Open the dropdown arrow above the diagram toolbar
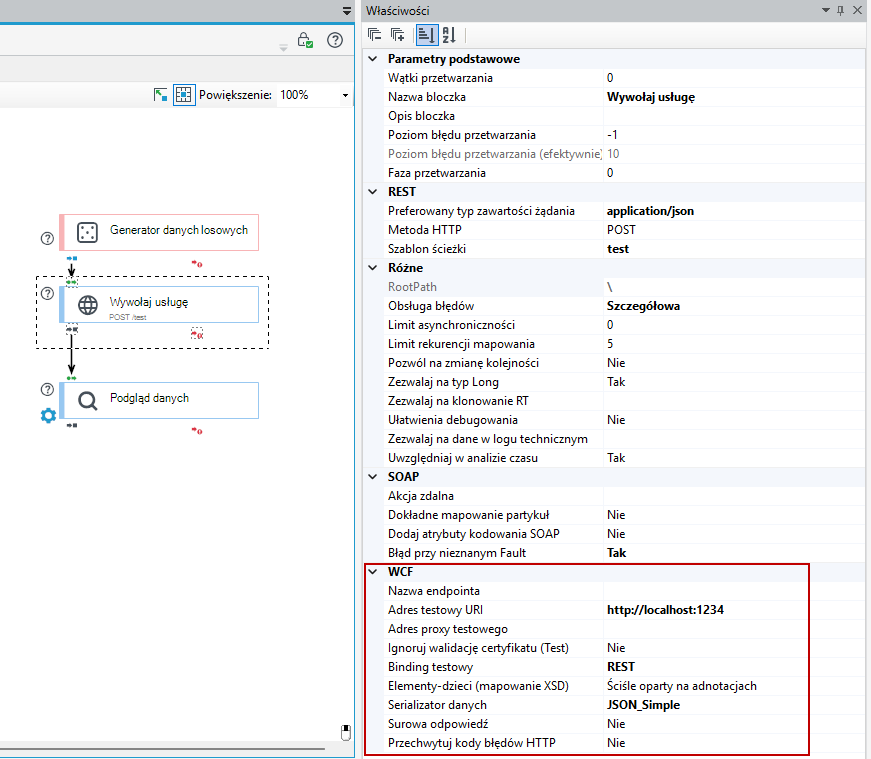871x759 pixels. [x=347, y=11]
